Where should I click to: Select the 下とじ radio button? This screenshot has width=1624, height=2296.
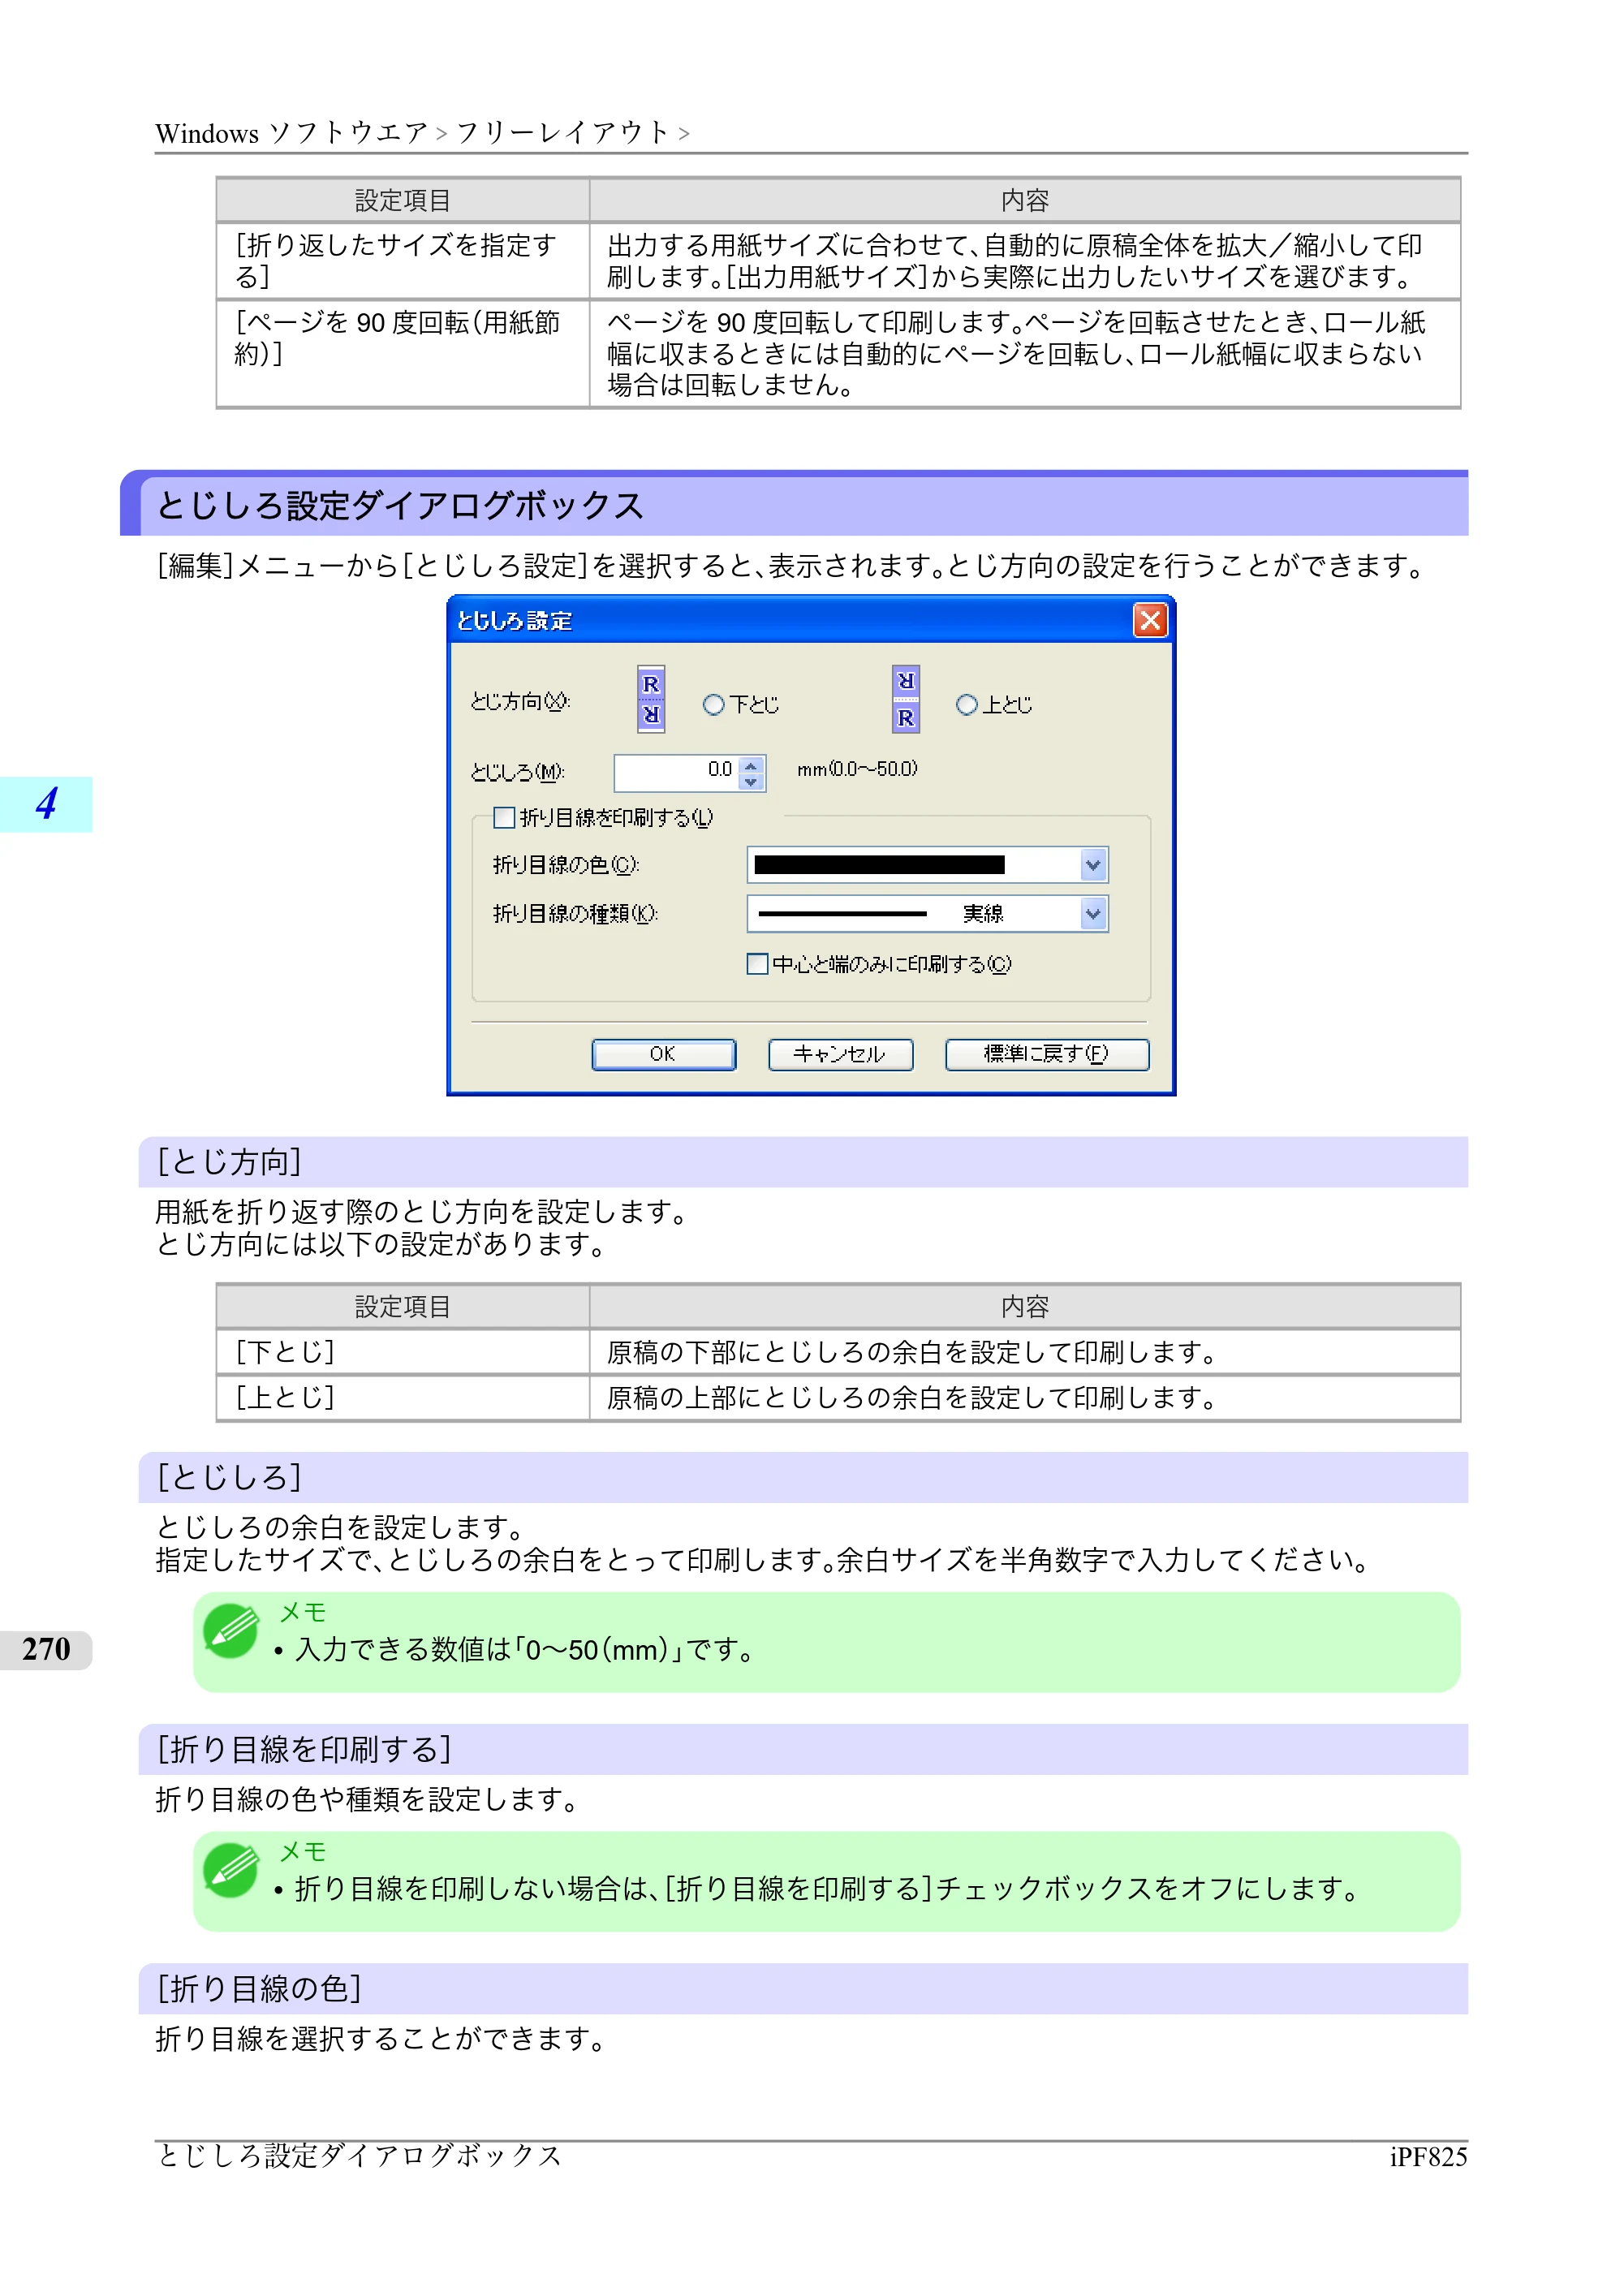point(713,705)
